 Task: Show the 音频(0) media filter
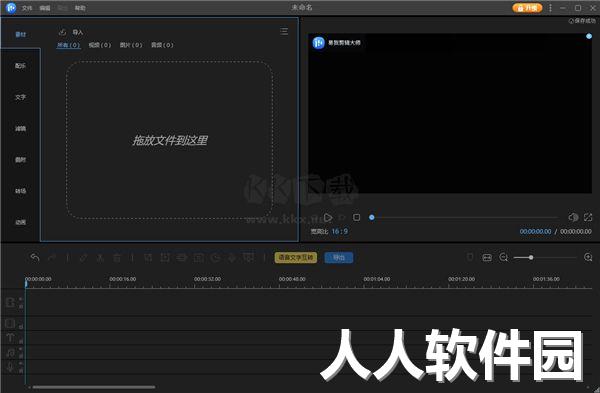coord(162,45)
